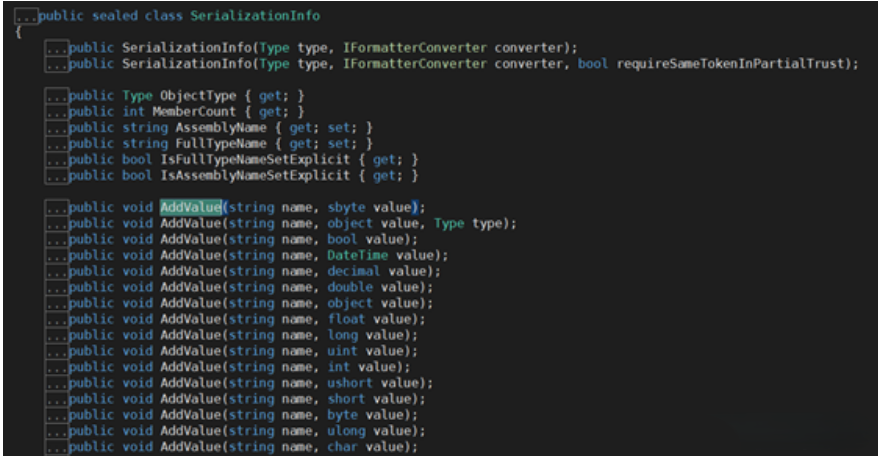Click IFormatterConverter type in first constructor
The width and height of the screenshot is (878, 456).
373,48
